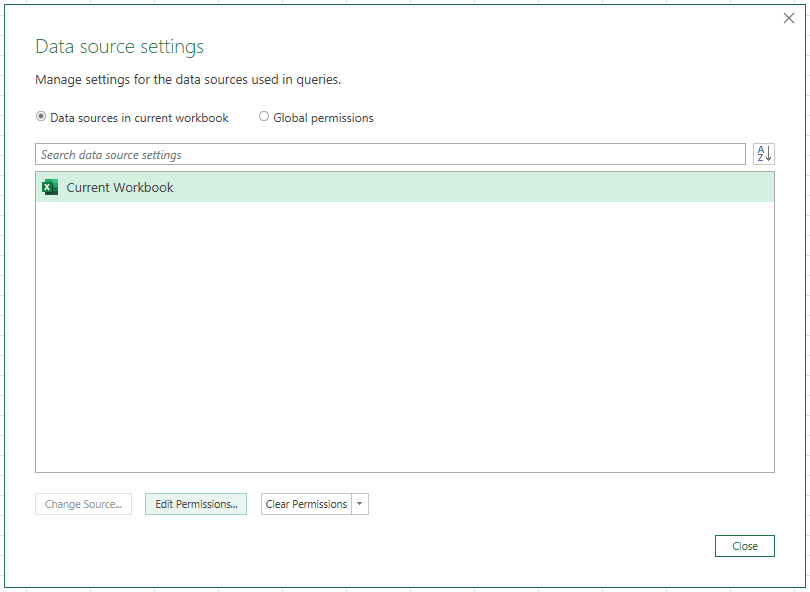Screen dimensions: 810x592
Task: Select the Current Workbook text in the list
Action: point(120,187)
